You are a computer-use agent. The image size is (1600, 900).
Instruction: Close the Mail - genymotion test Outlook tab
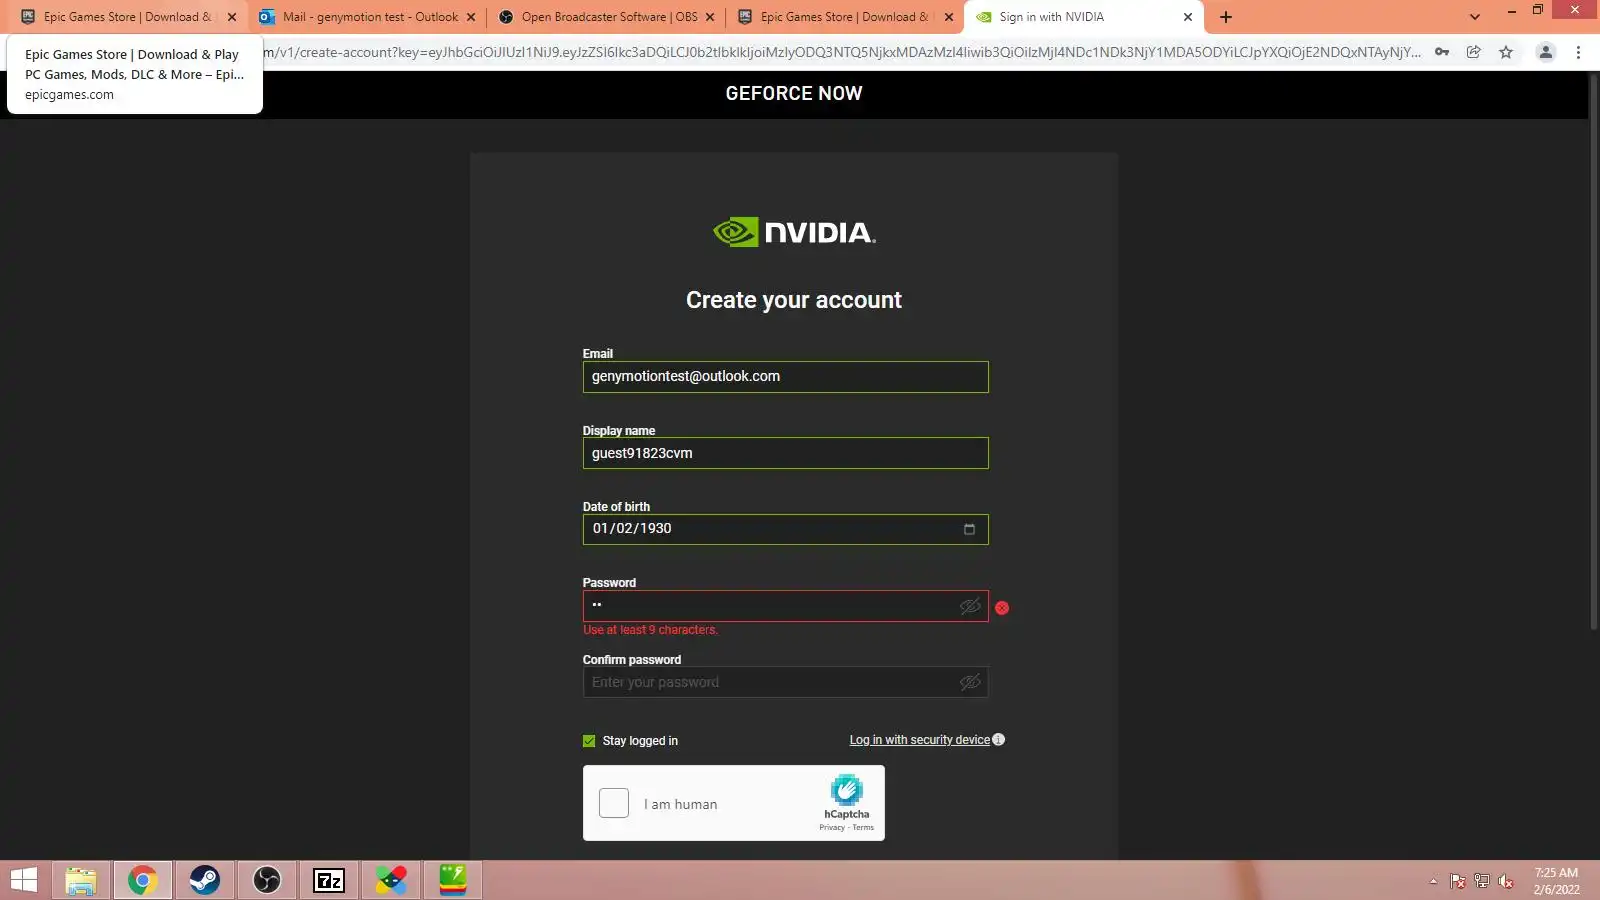pyautogui.click(x=471, y=17)
